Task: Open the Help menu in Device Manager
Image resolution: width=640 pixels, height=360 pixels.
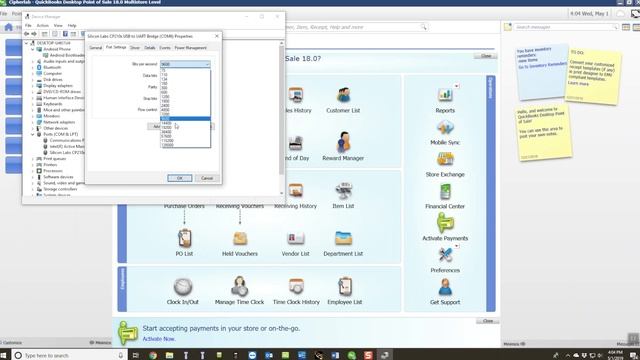Action: coord(72,25)
